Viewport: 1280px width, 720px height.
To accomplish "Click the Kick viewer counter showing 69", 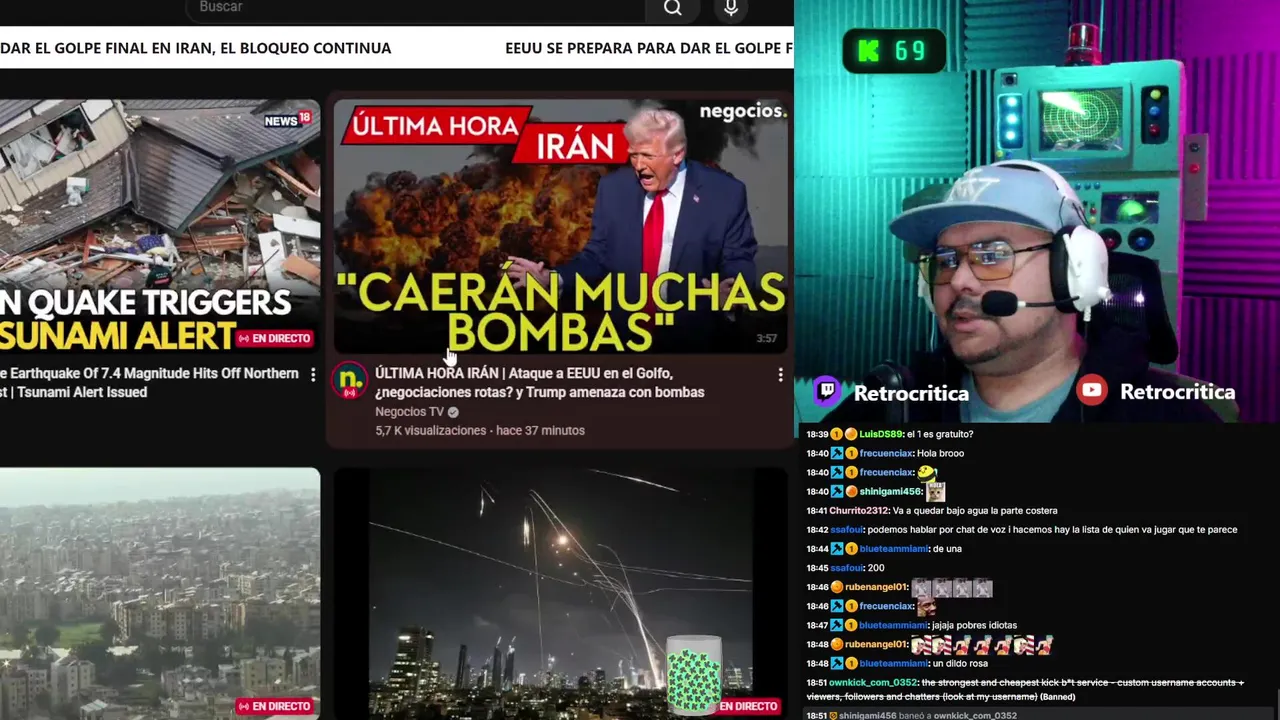I will [x=894, y=51].
